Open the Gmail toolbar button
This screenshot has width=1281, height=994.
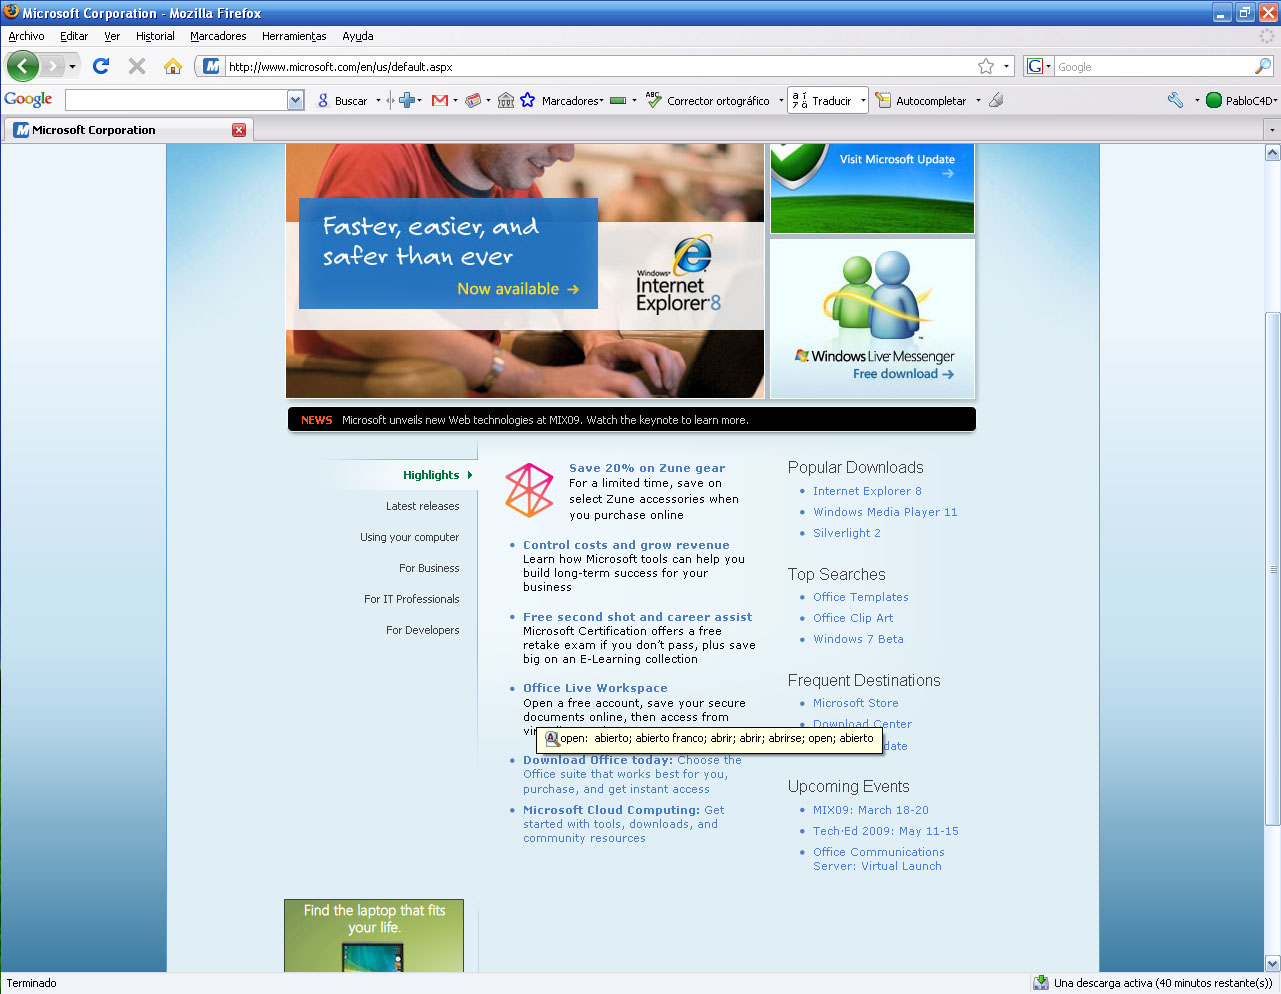coord(439,100)
